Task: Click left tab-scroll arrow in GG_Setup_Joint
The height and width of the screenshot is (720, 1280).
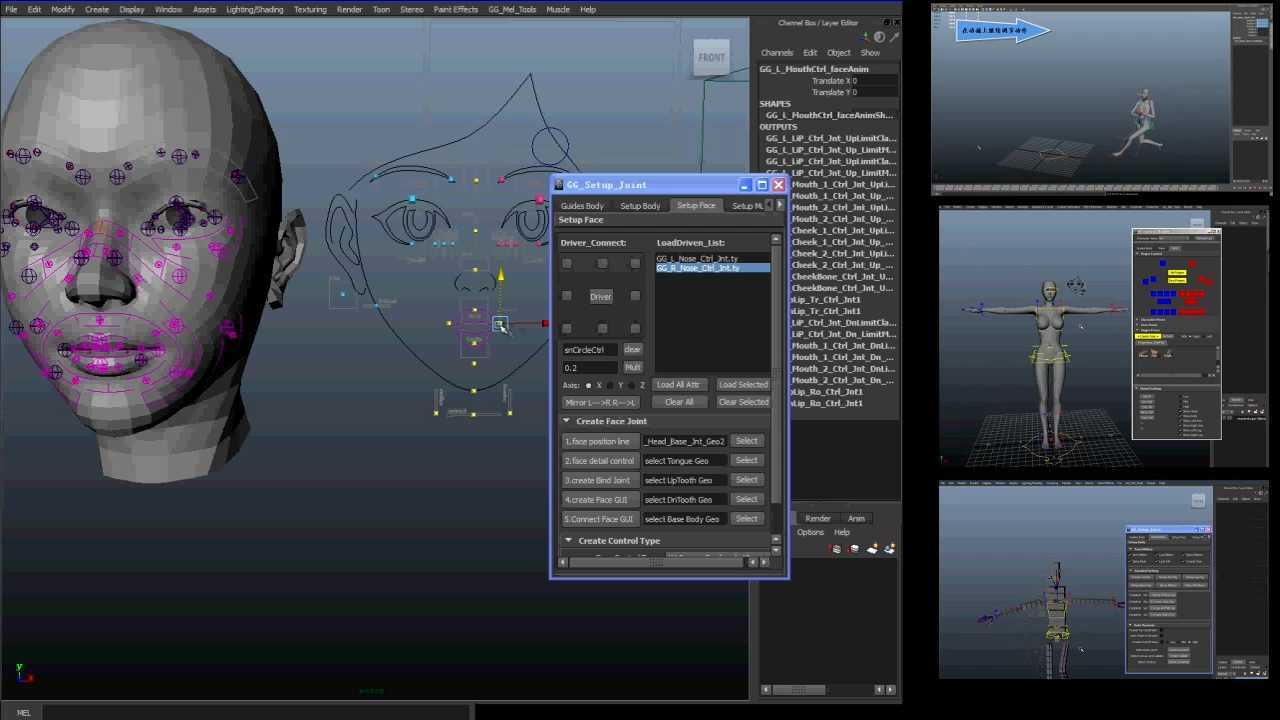Action: (x=768, y=205)
